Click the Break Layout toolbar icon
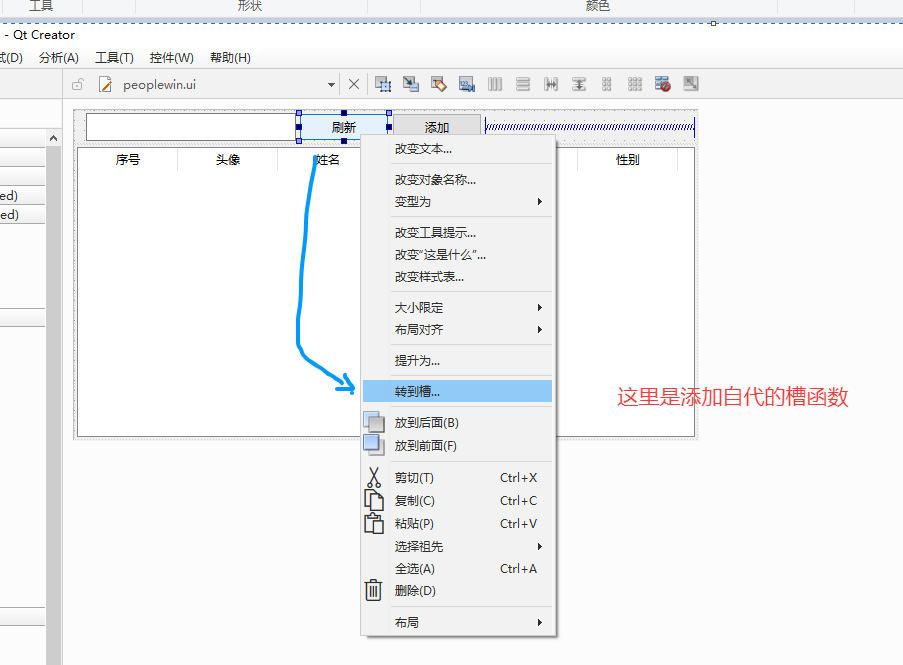 663,84
